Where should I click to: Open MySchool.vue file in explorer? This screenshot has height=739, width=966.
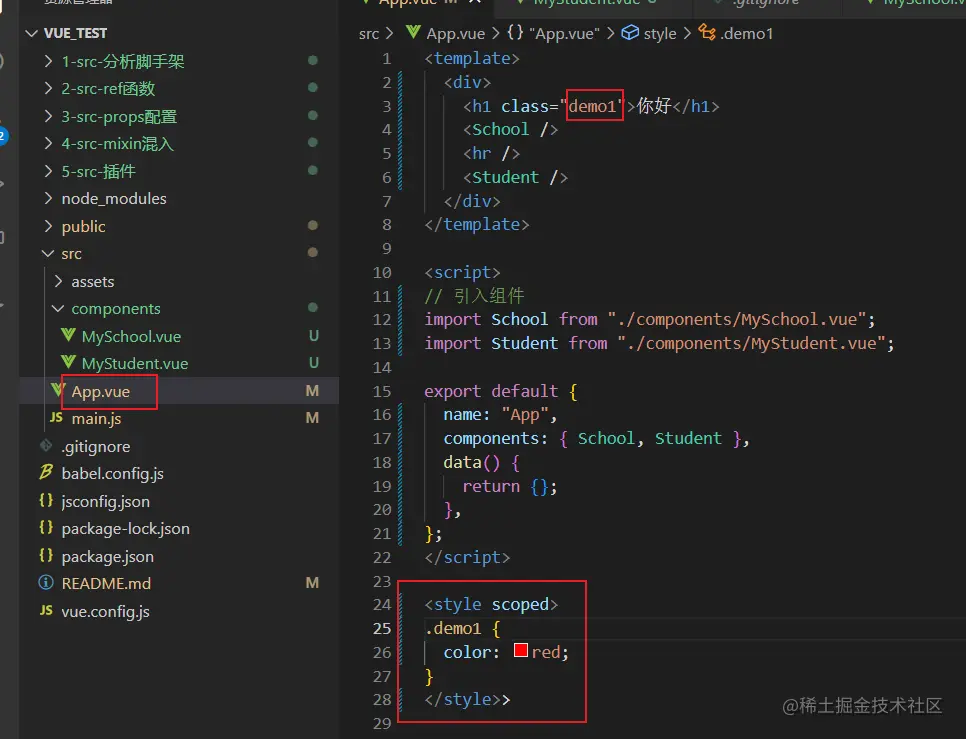[131, 336]
